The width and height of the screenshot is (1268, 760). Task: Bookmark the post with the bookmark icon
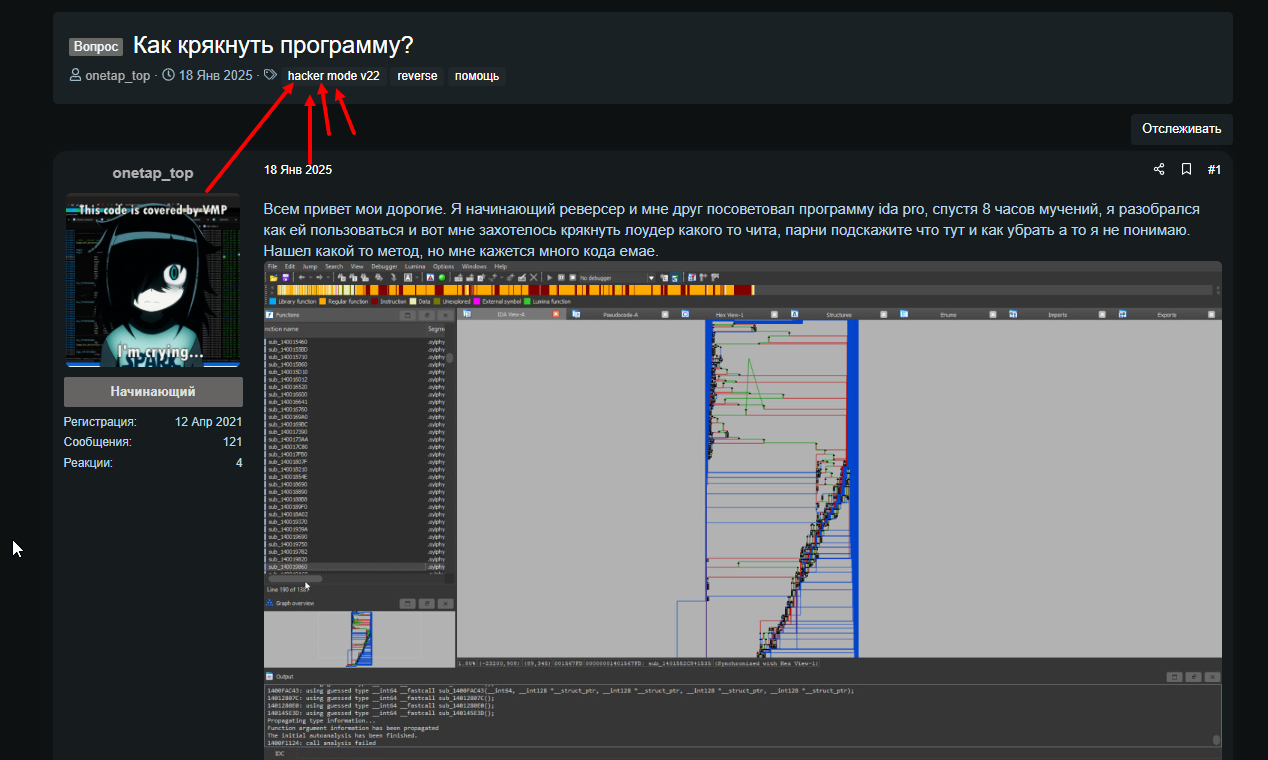[x=1186, y=170]
